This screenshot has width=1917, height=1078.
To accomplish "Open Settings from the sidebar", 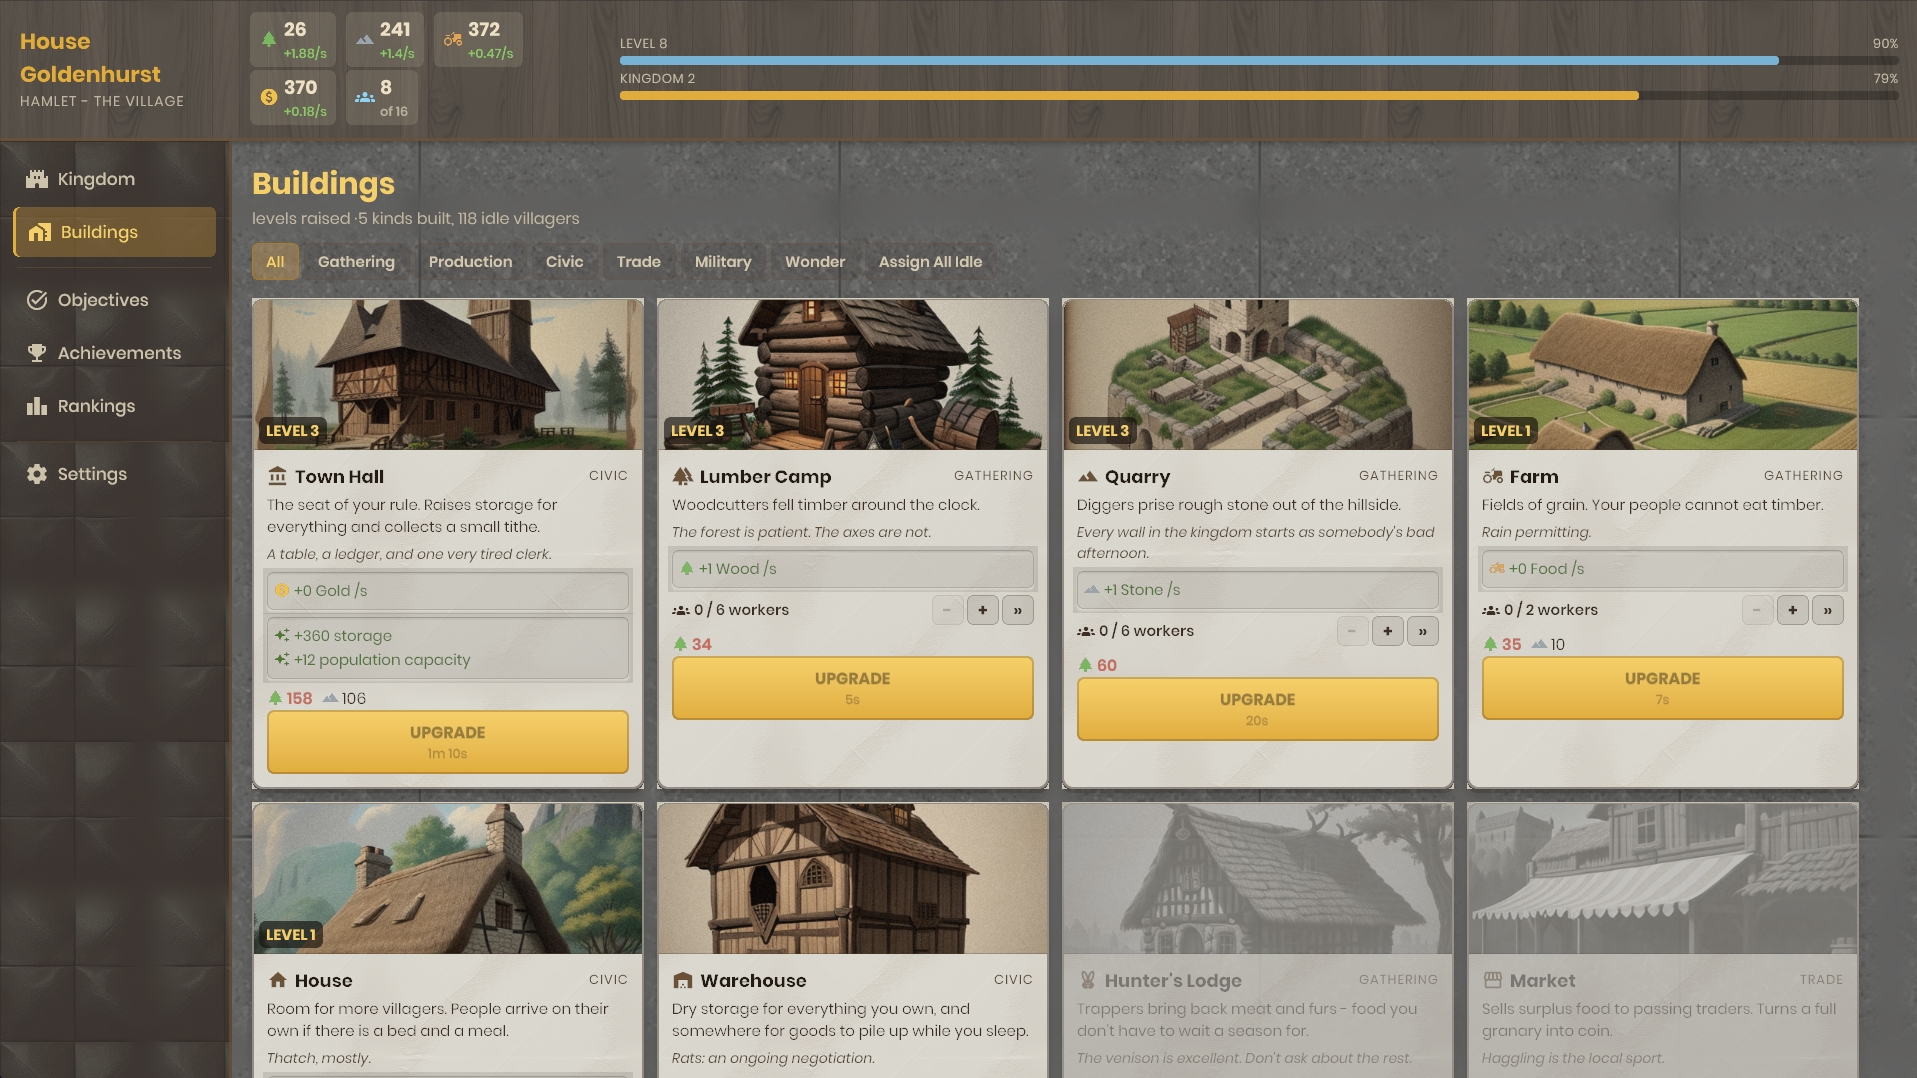I will coord(114,474).
